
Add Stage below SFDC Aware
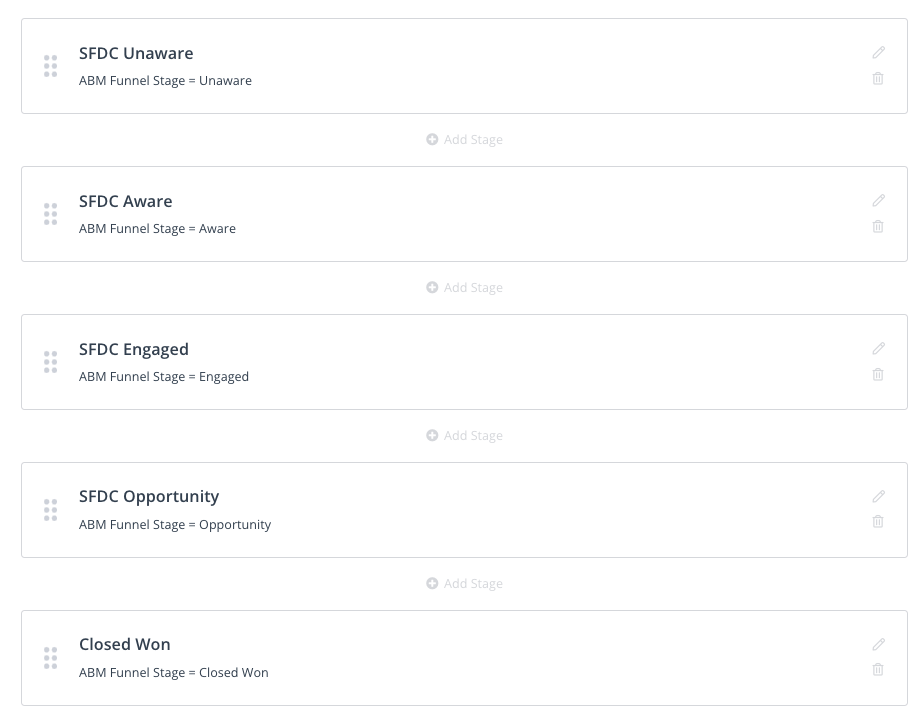464,288
